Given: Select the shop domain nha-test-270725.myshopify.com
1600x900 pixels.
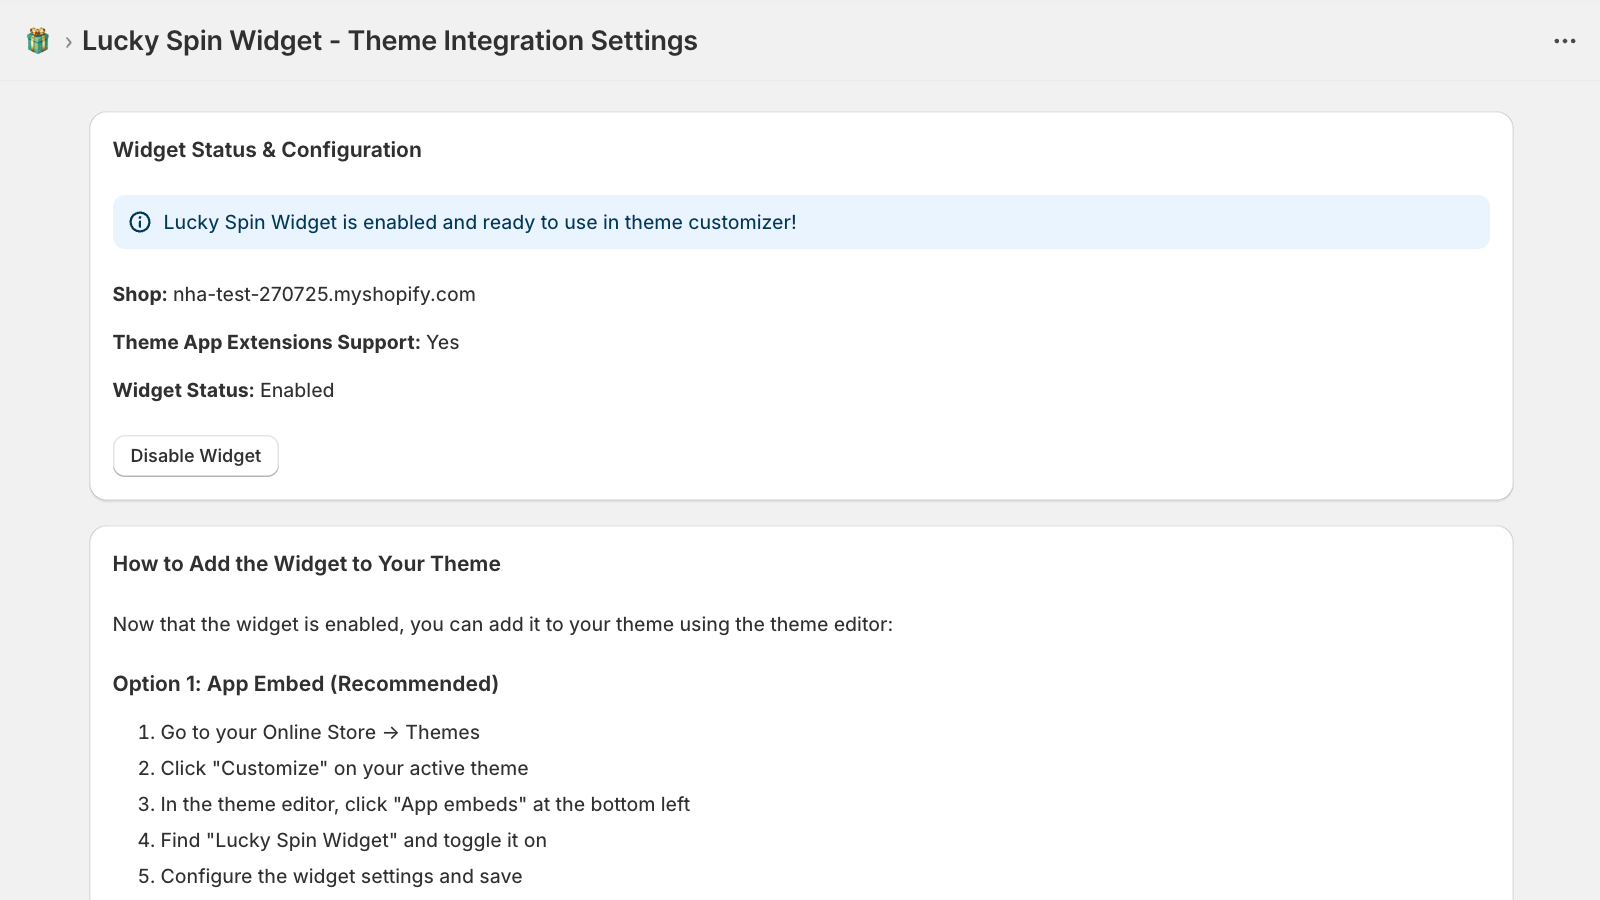Looking at the screenshot, I should pos(324,294).
